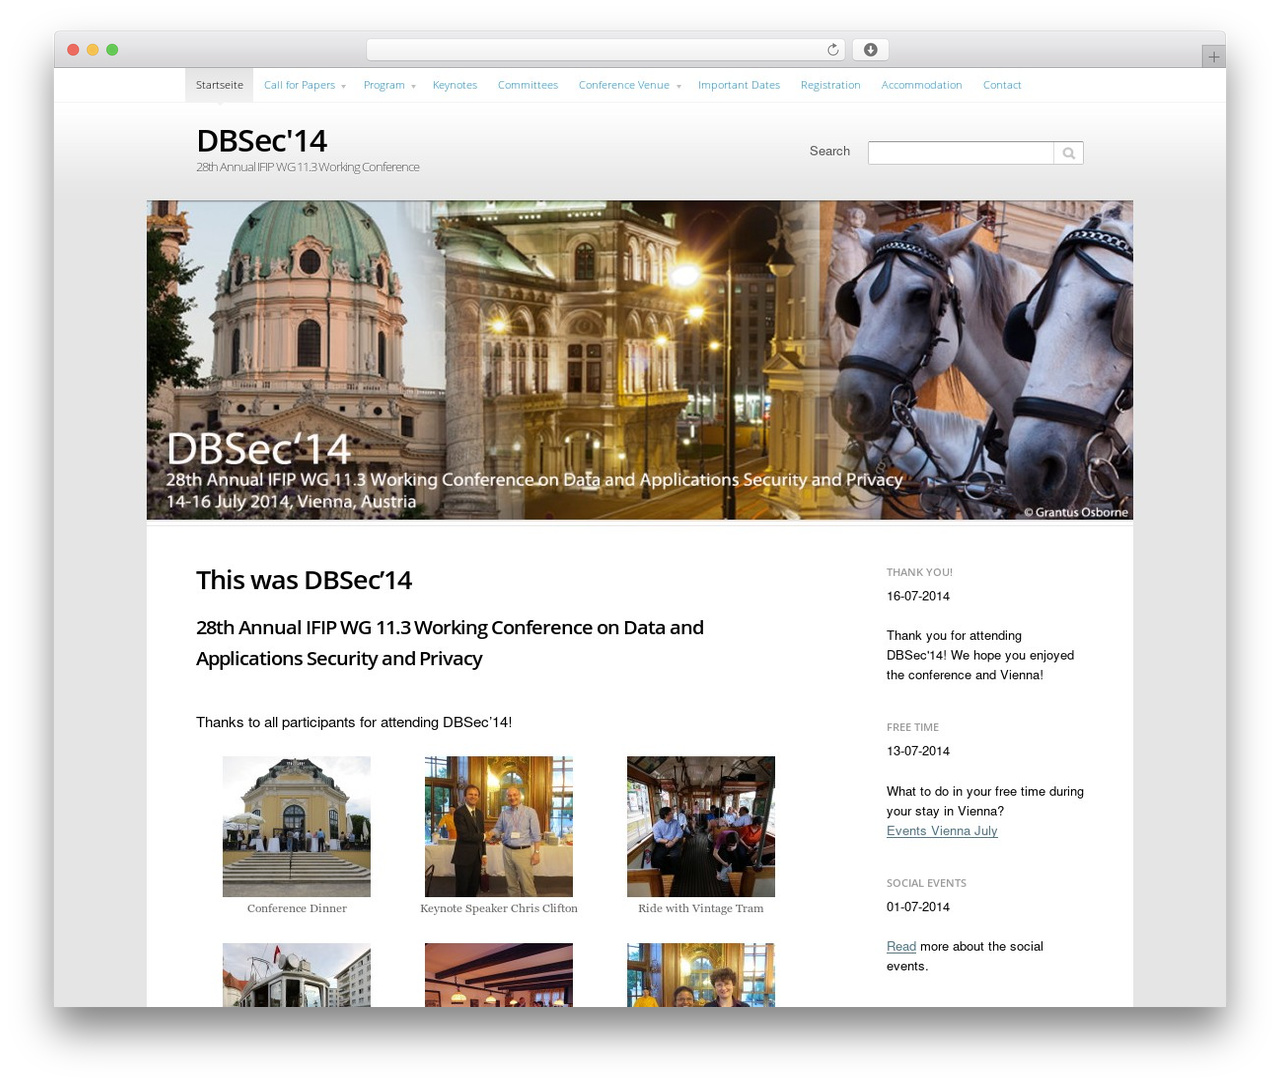Viewport: 1280px width, 1084px height.
Task: Open the Conference Dinner thumbnail
Action: coord(296,826)
